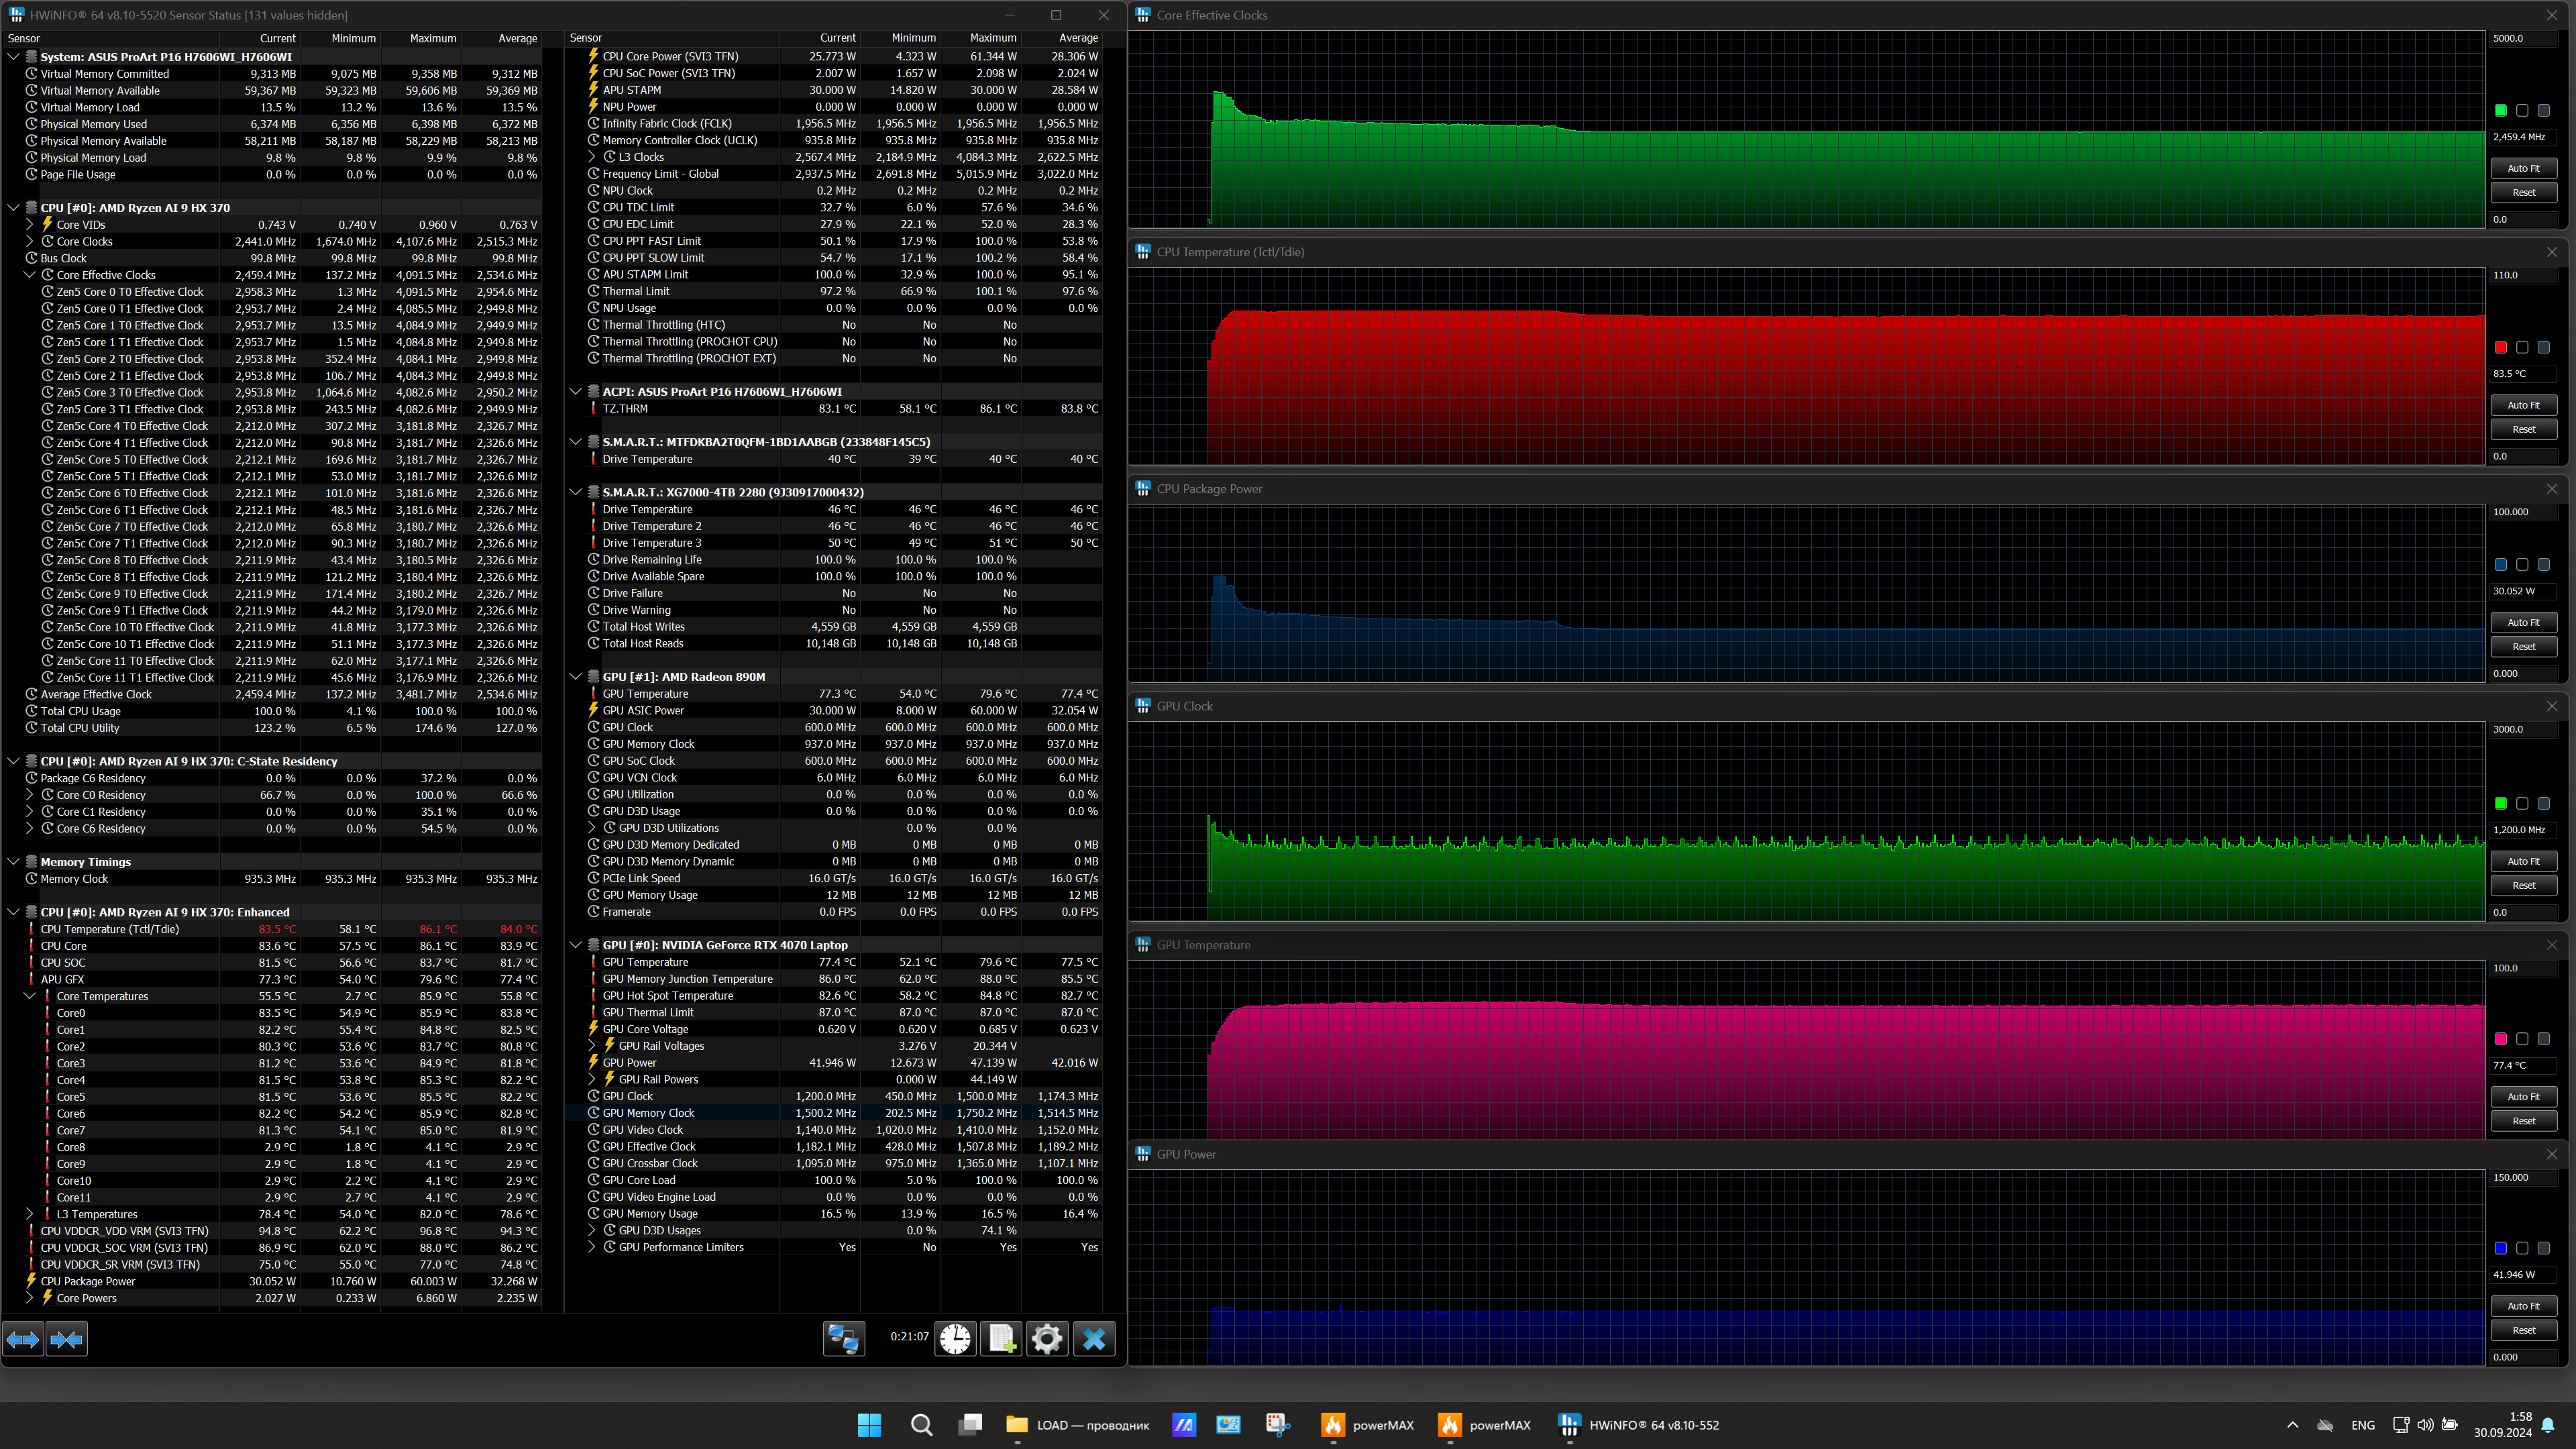Click the expand columns blue arrows button
Viewport: 2576px width, 1449px height.
click(23, 1338)
